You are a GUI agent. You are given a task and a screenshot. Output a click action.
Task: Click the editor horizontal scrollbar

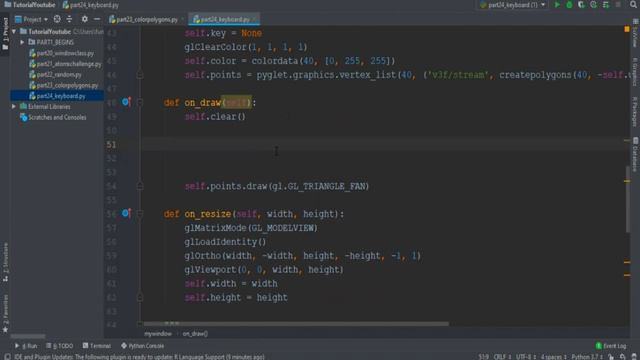296,324
